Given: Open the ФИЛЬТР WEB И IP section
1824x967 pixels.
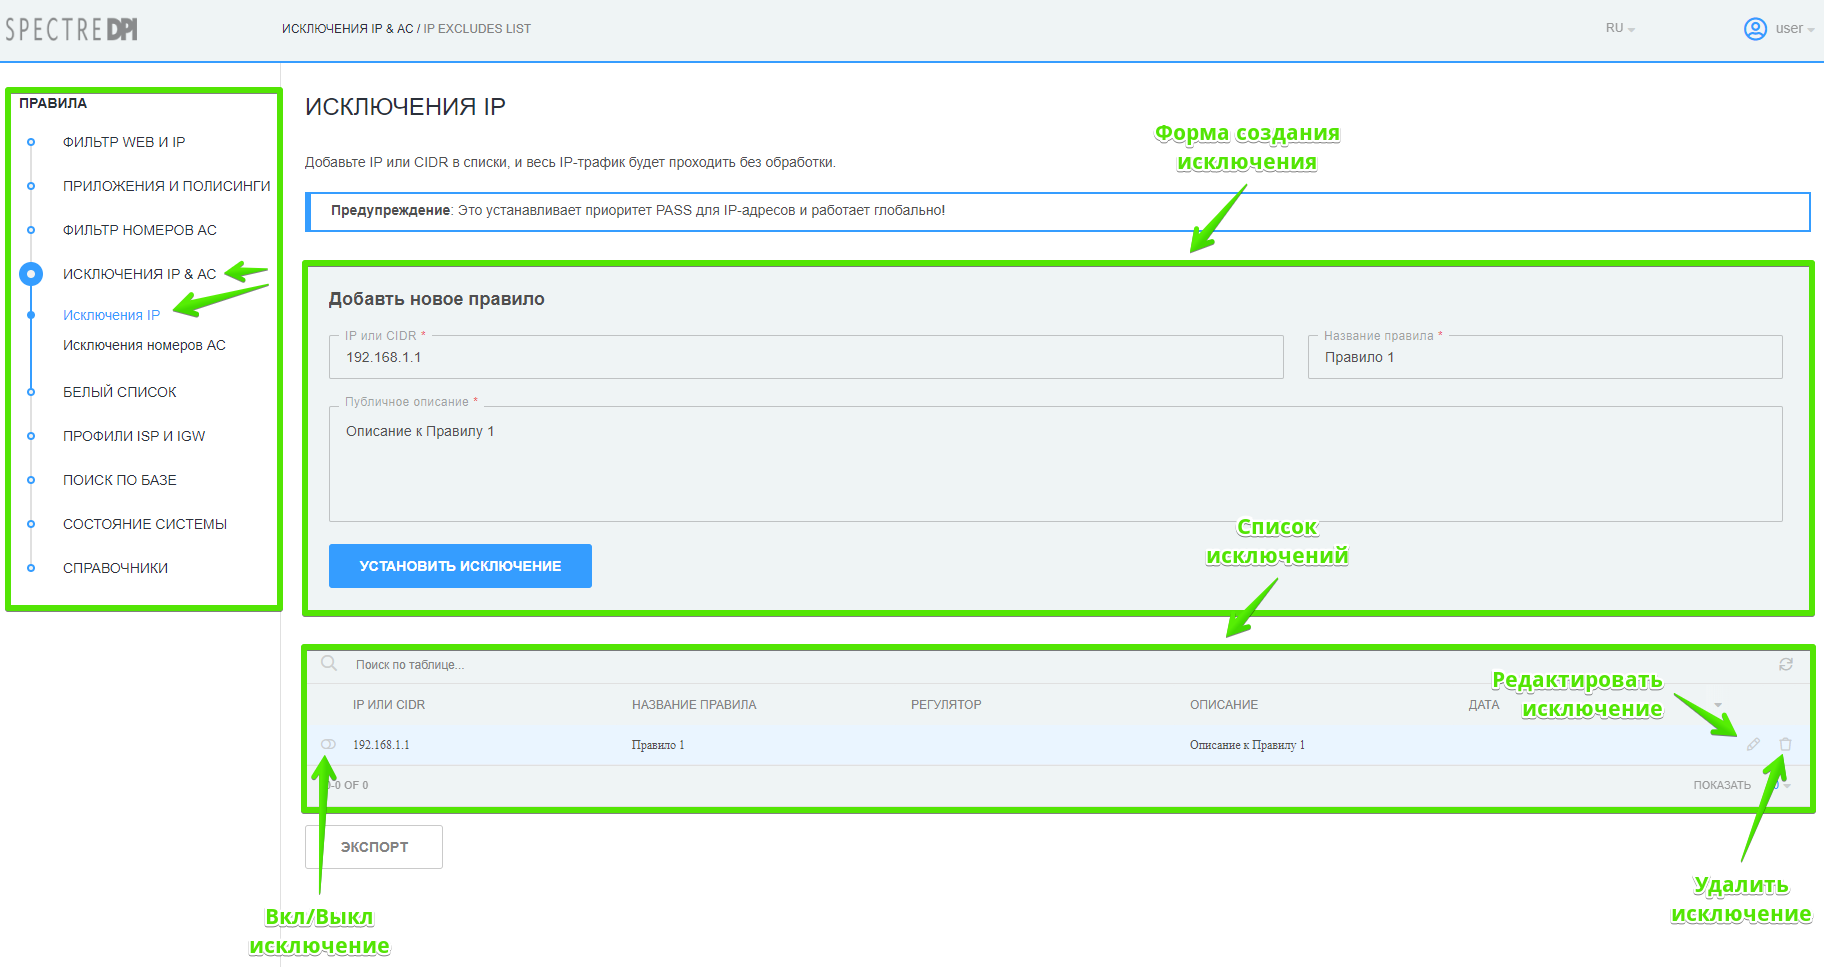Looking at the screenshot, I should point(124,142).
